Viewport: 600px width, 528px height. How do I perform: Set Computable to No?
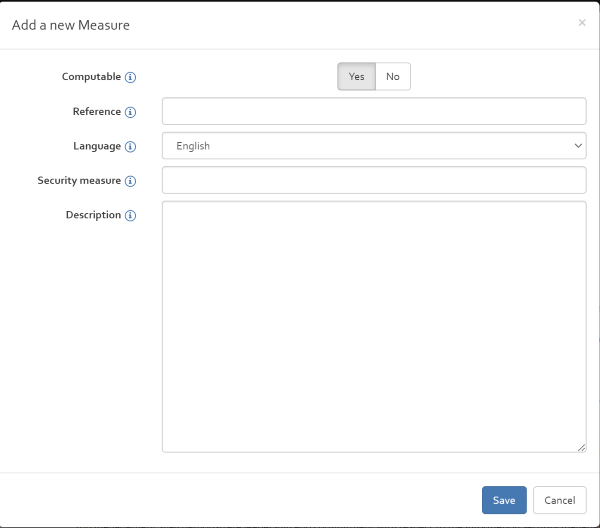pos(393,77)
